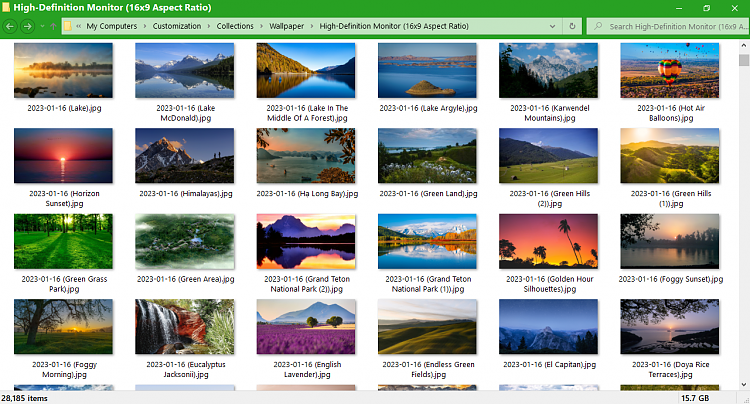The width and height of the screenshot is (750, 404).
Task: Open recent locations dropdown arrow
Action: tap(42, 26)
